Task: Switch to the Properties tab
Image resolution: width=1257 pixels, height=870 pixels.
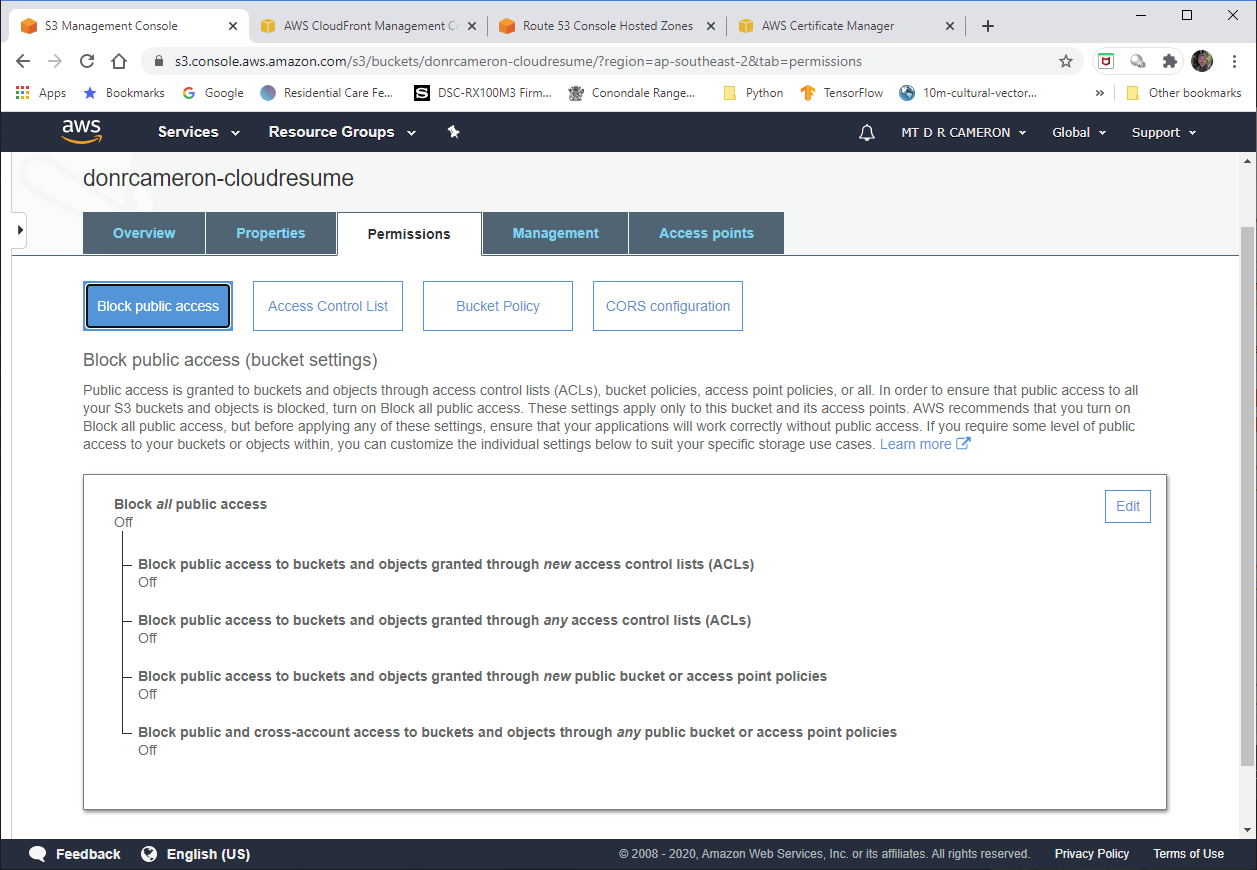Action: coord(271,233)
